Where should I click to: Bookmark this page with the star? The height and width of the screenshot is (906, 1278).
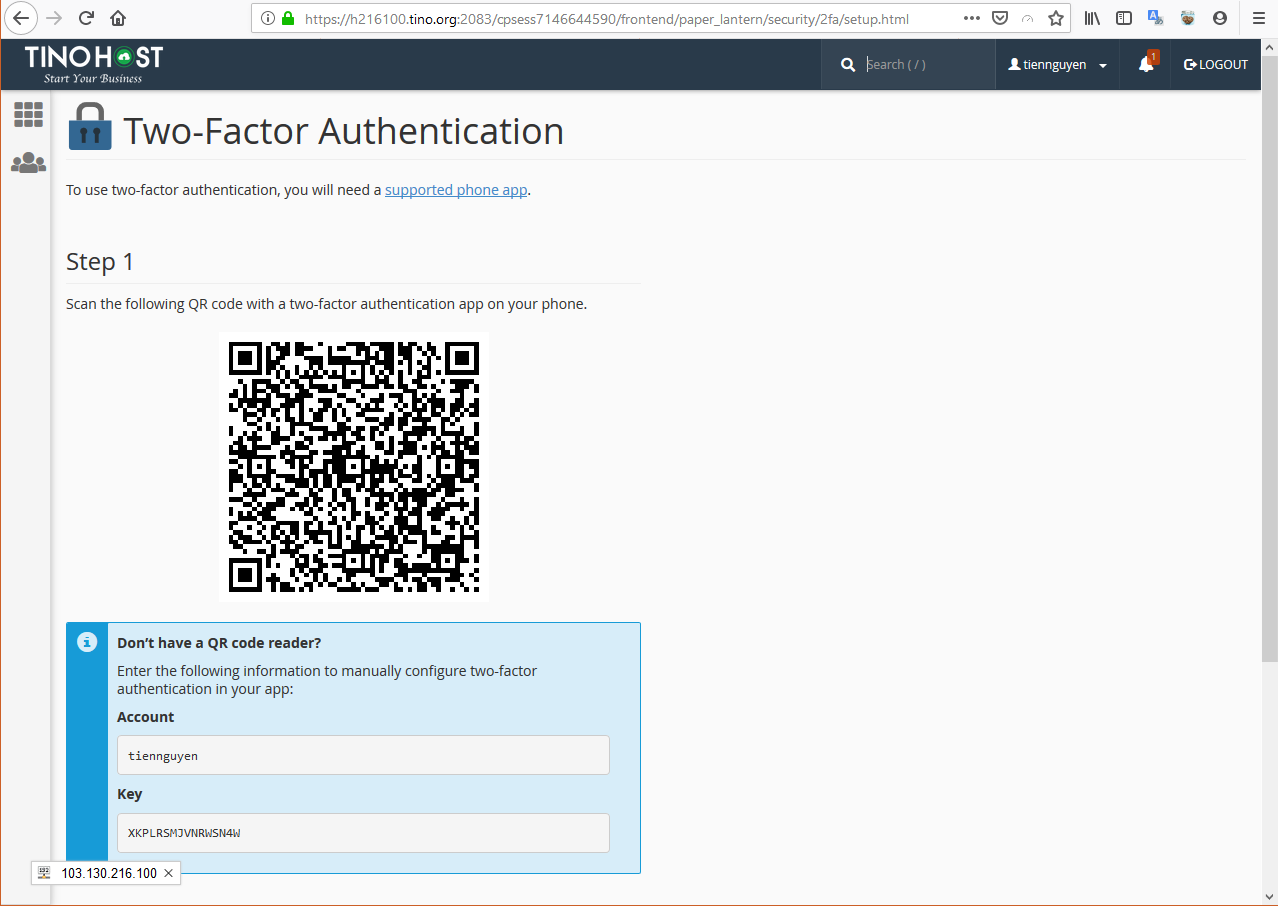click(x=1056, y=18)
